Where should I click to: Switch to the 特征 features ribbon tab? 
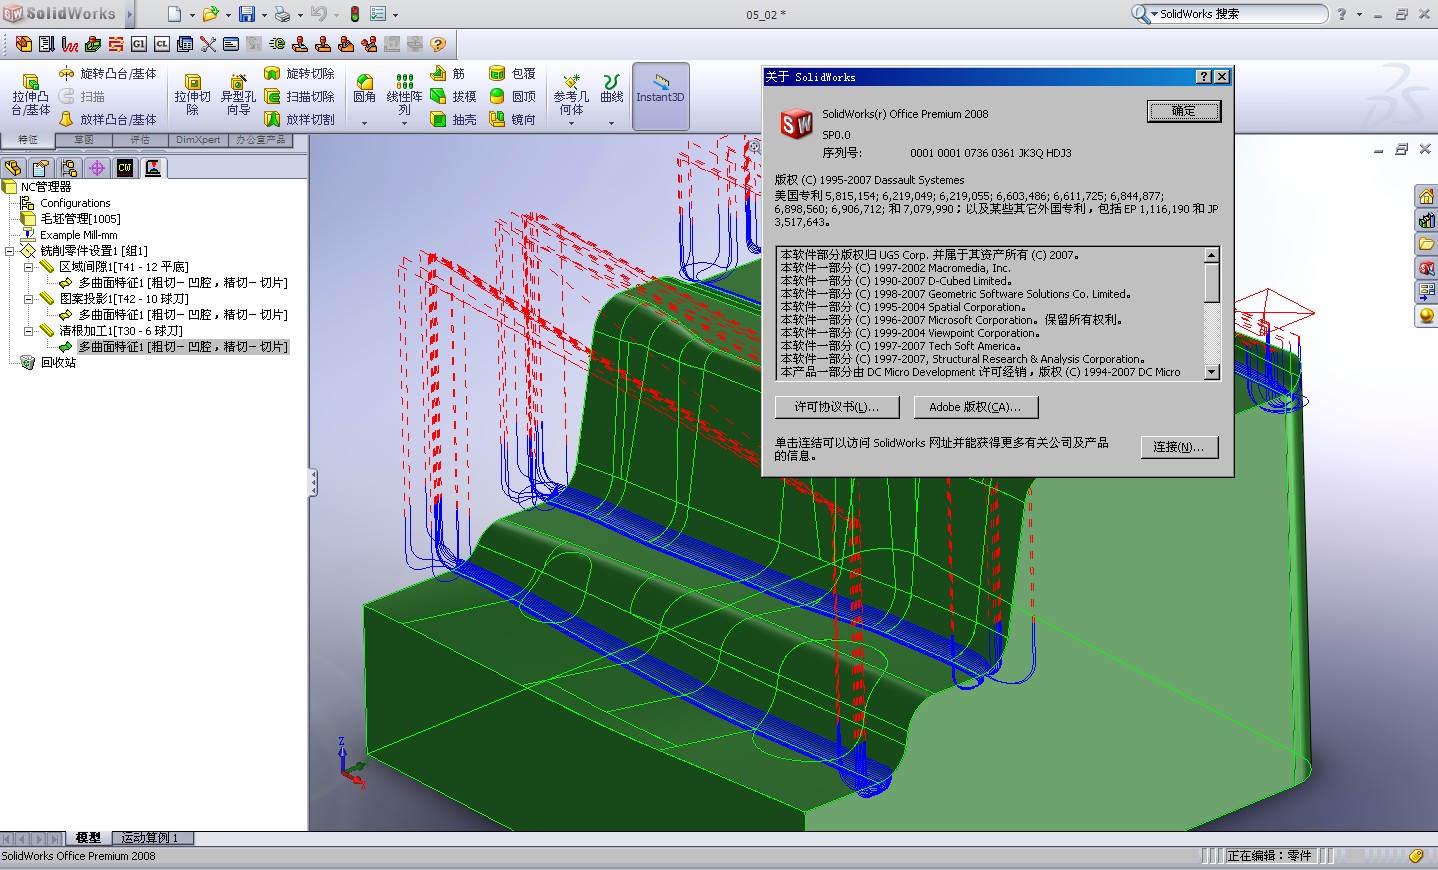point(28,140)
